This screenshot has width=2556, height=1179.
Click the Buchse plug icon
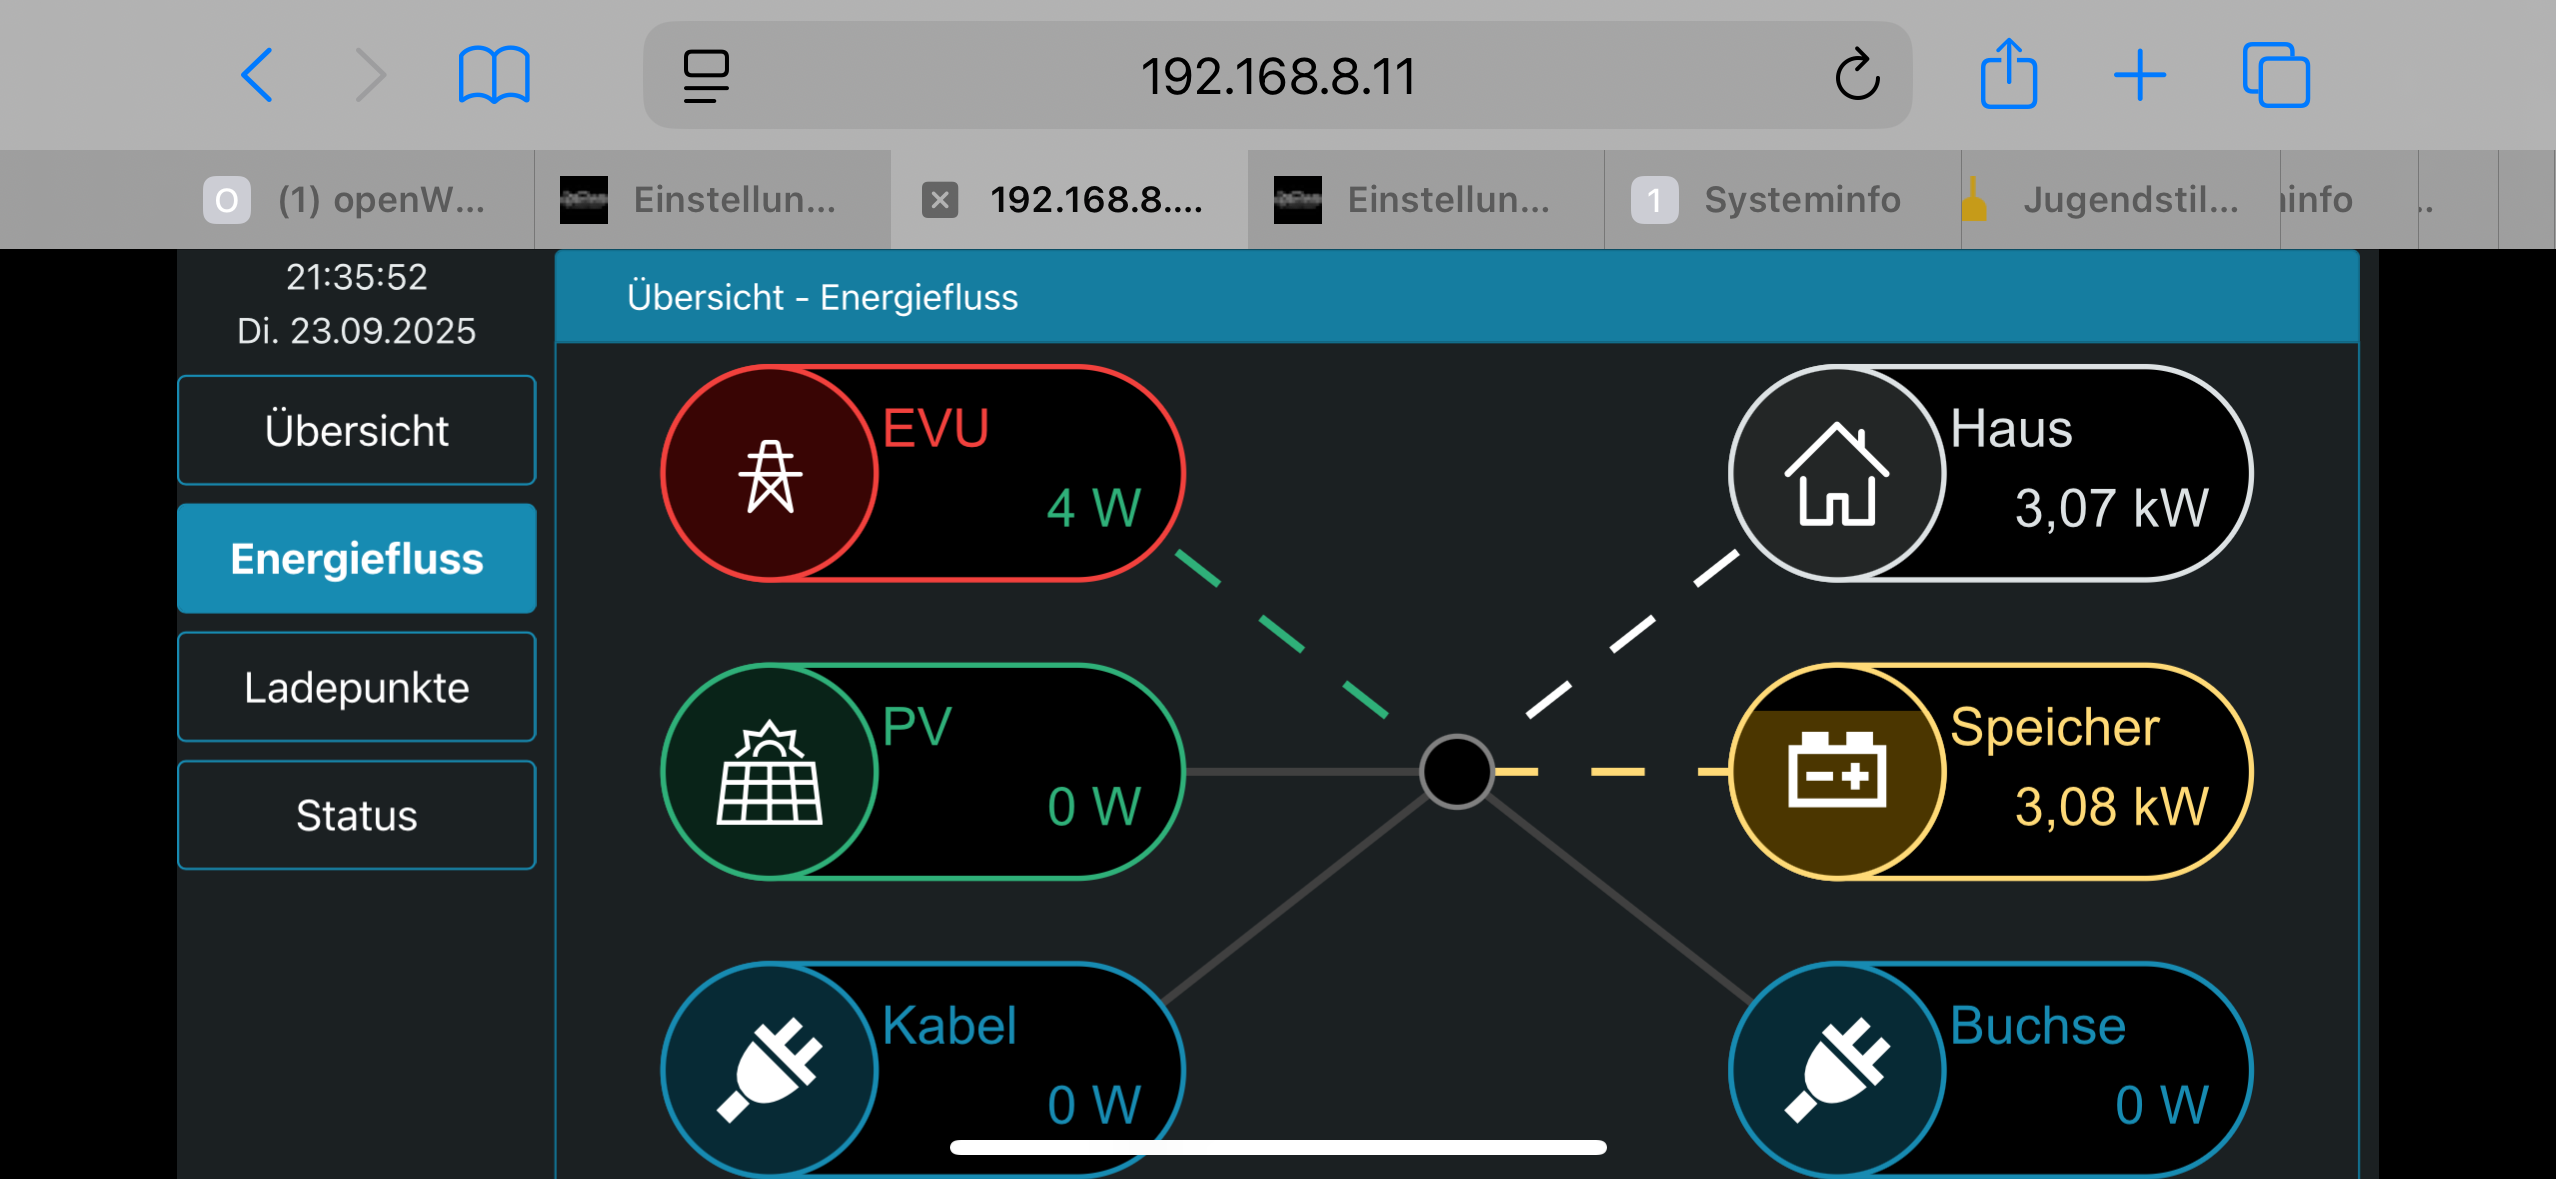point(1837,1068)
